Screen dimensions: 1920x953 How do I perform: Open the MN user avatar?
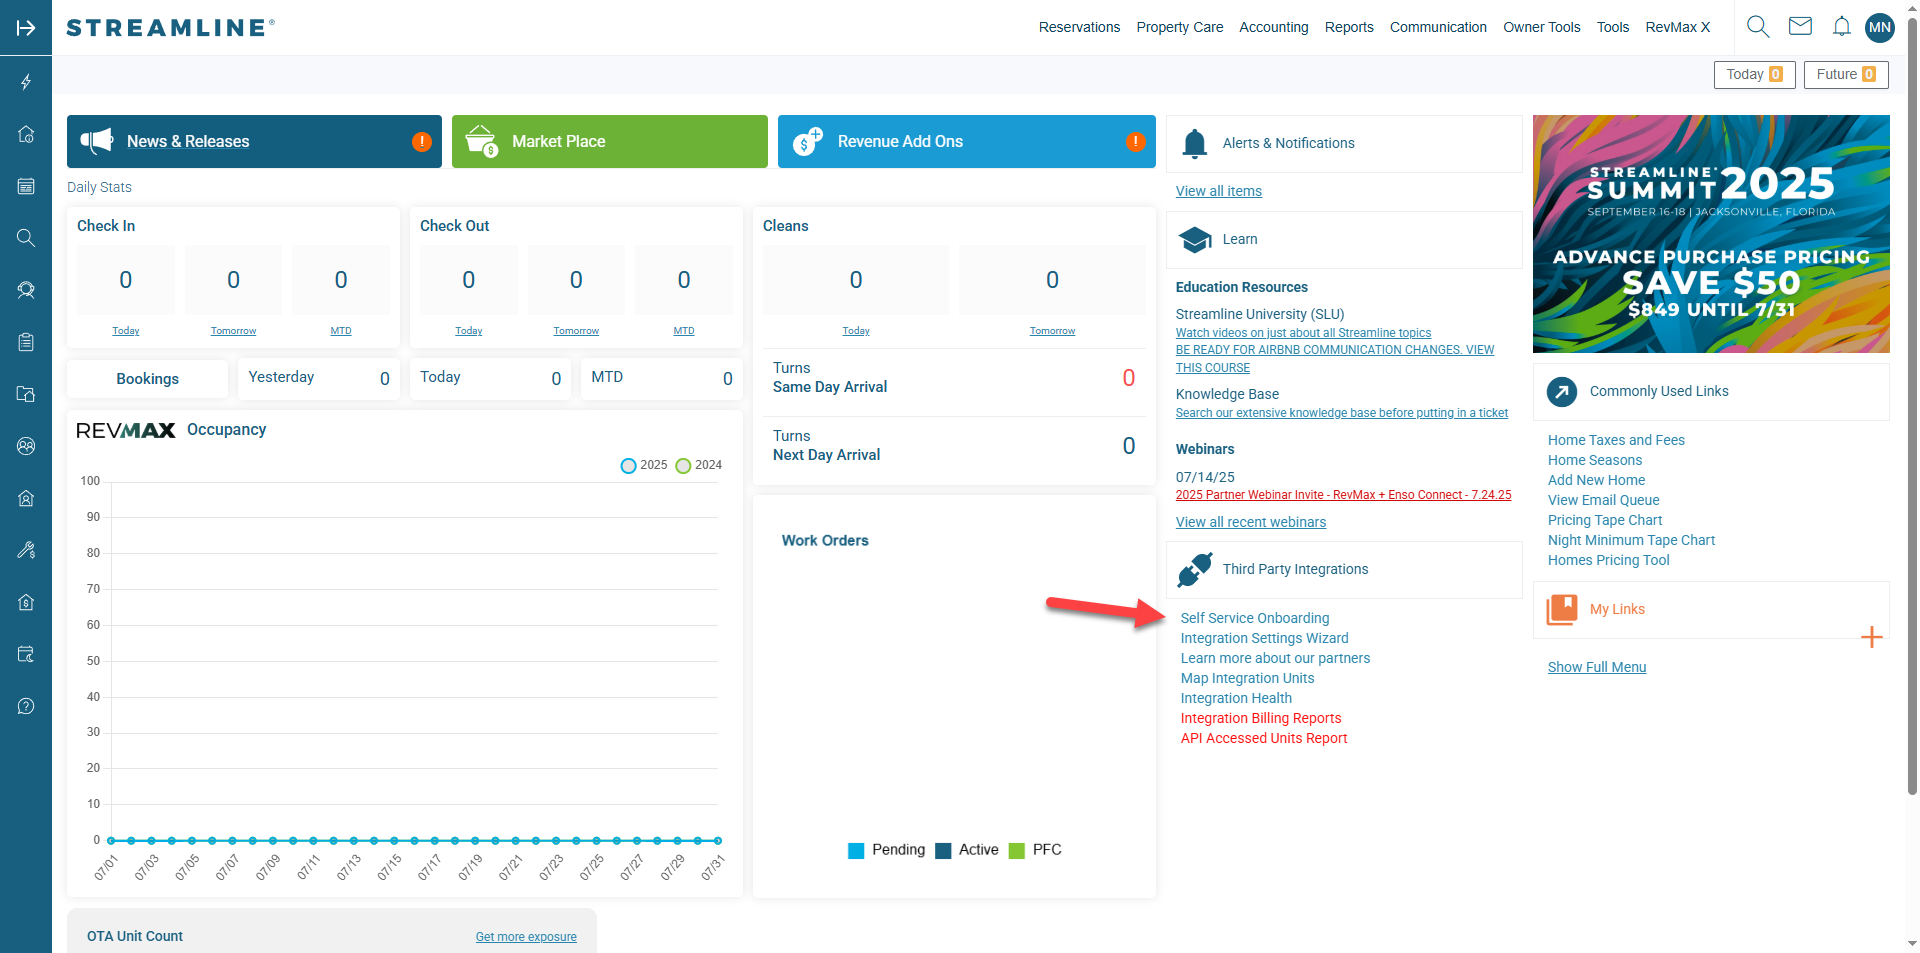1880,27
